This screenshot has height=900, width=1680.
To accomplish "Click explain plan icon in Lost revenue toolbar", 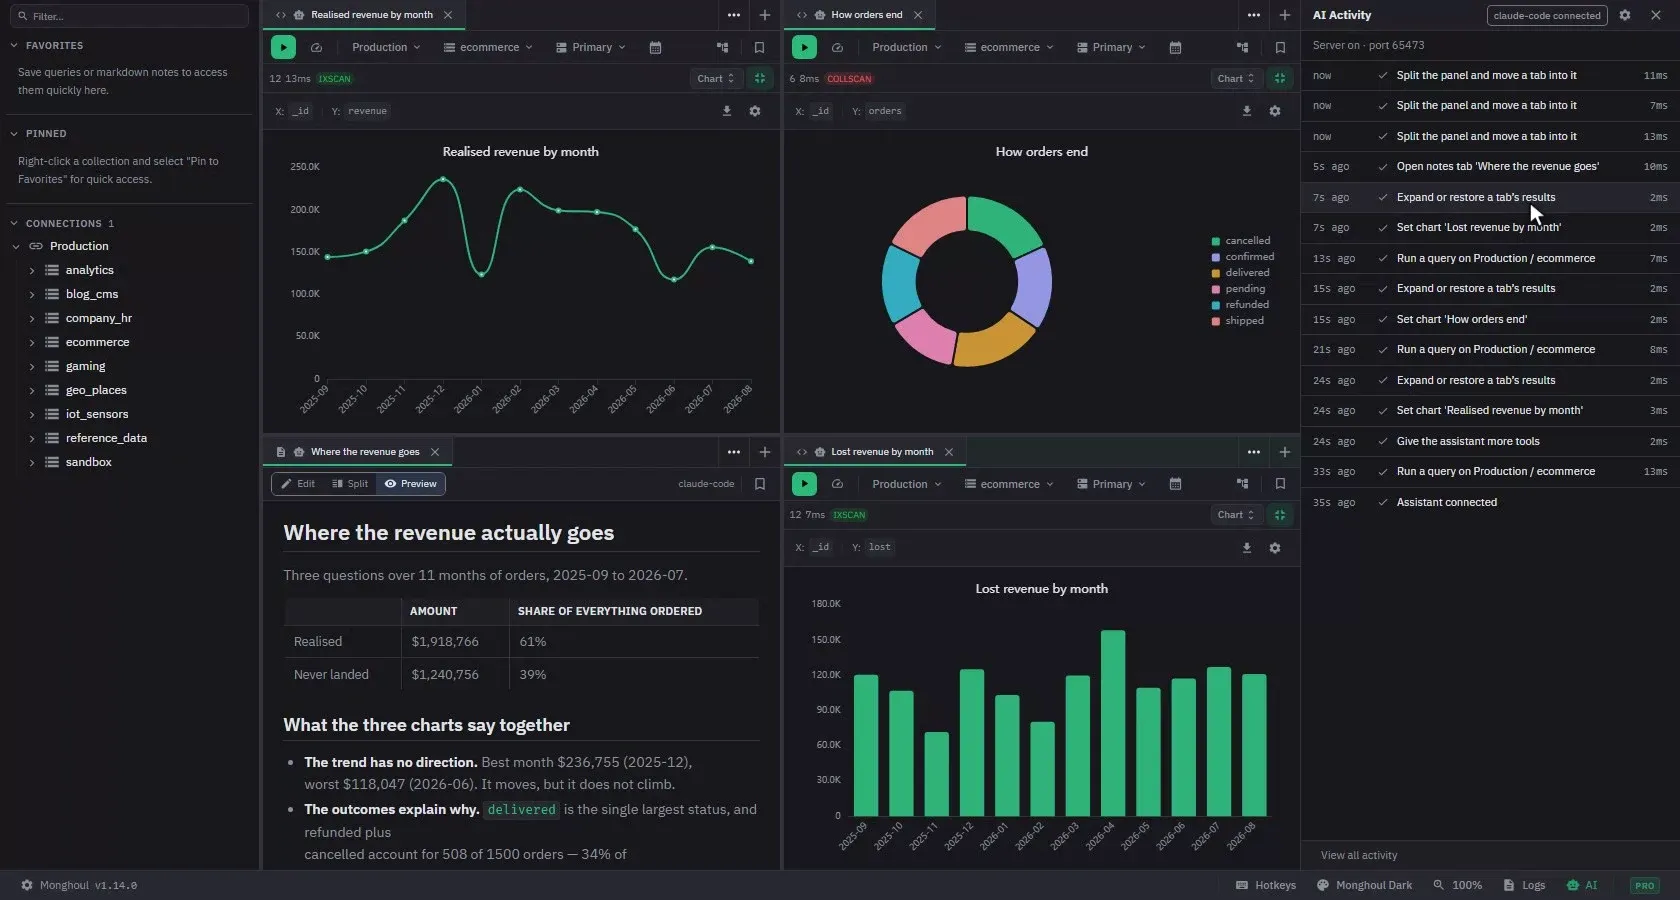I will [x=837, y=484].
